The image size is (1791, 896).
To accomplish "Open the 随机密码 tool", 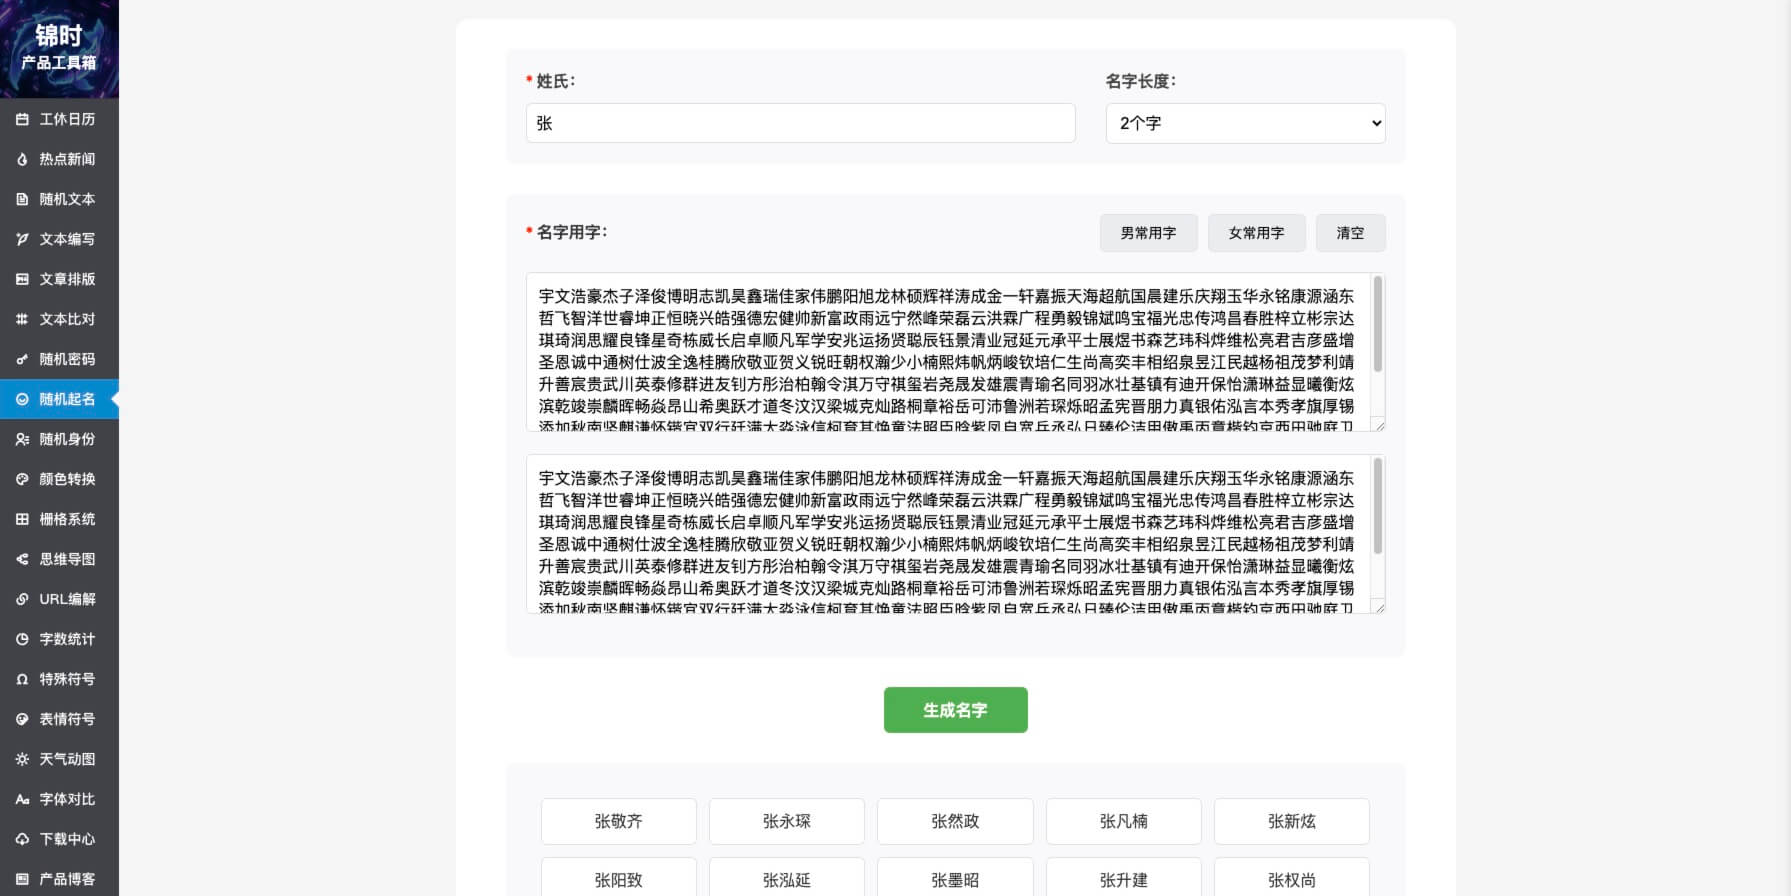I will 59,359.
